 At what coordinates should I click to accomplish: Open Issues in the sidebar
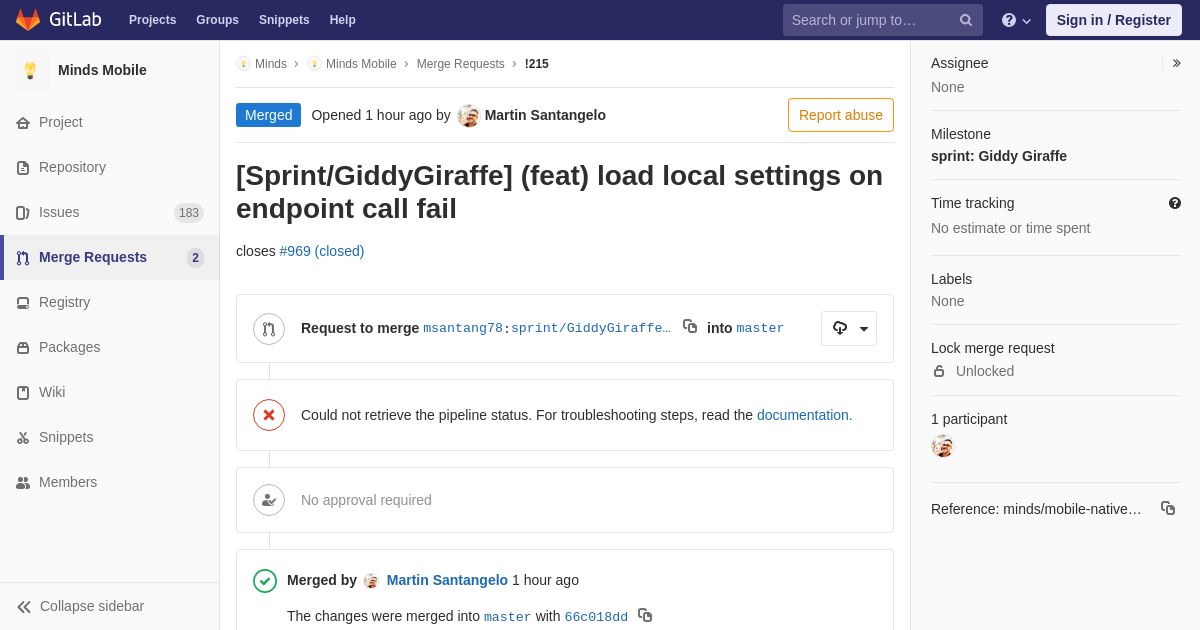click(59, 212)
